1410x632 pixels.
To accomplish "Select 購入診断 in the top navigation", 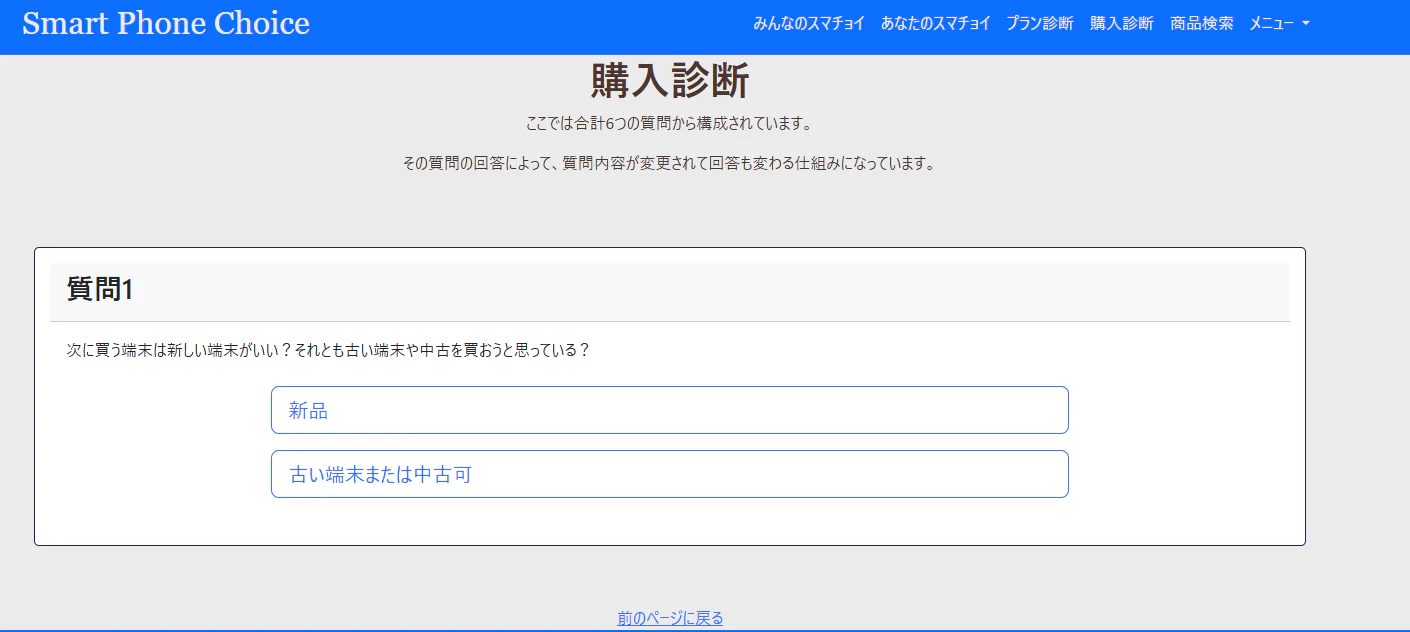I will (1122, 23).
